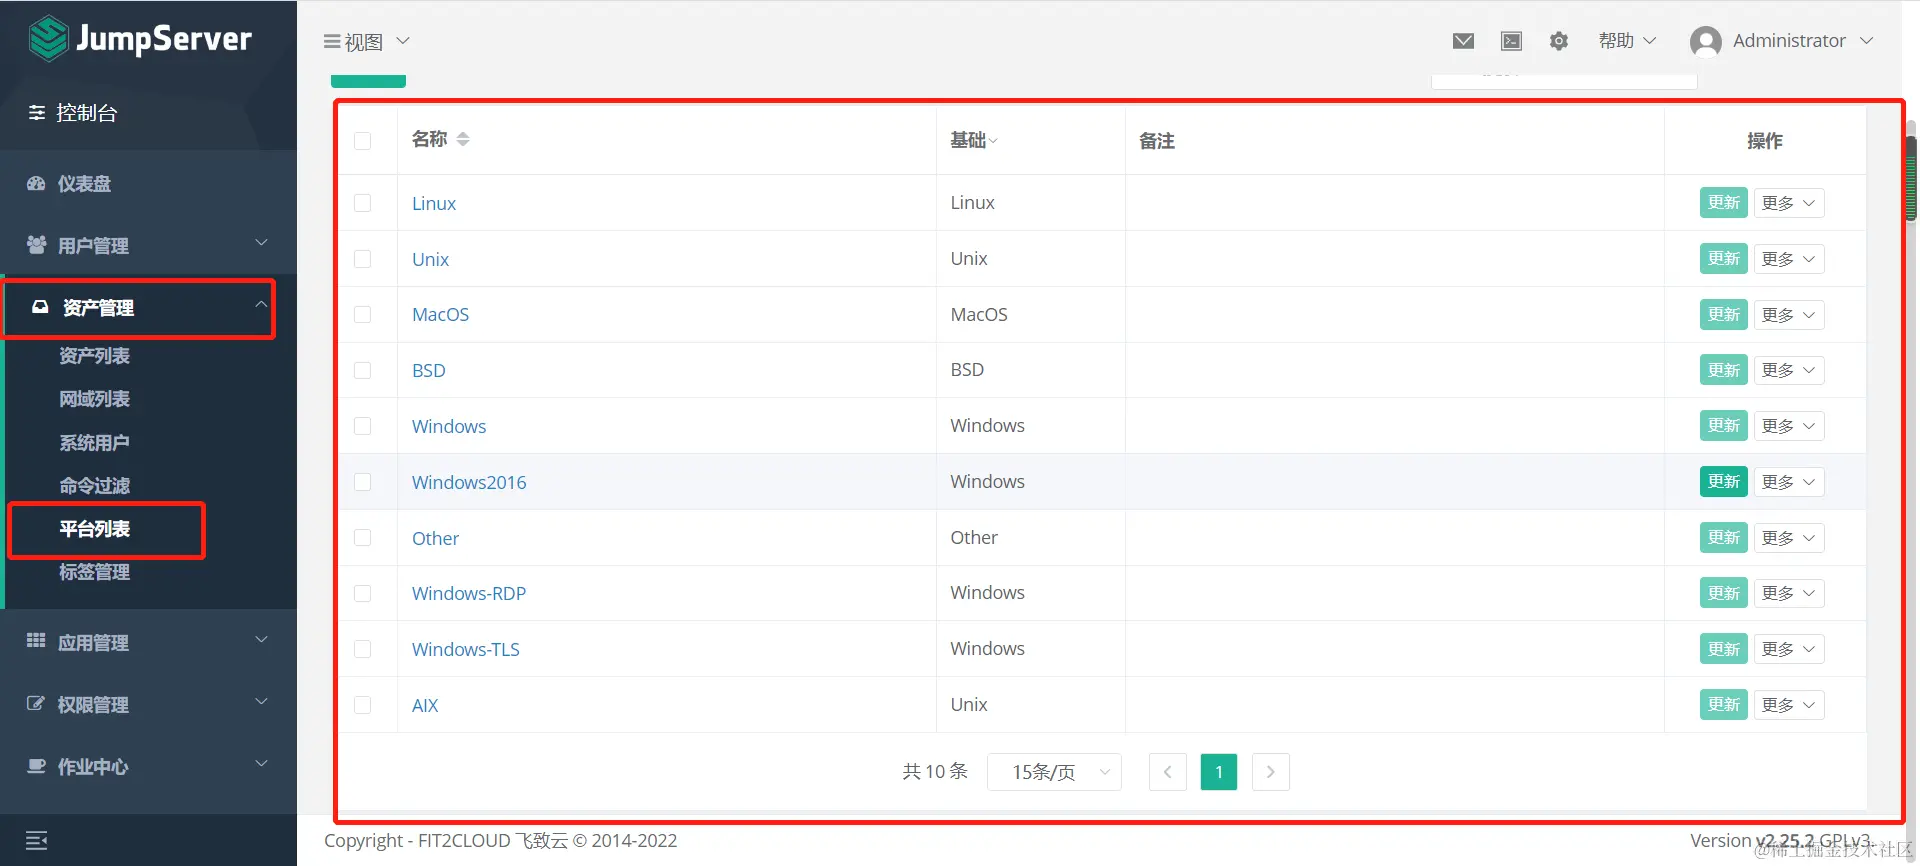Click the 资产管理 inbox icon

coord(40,307)
